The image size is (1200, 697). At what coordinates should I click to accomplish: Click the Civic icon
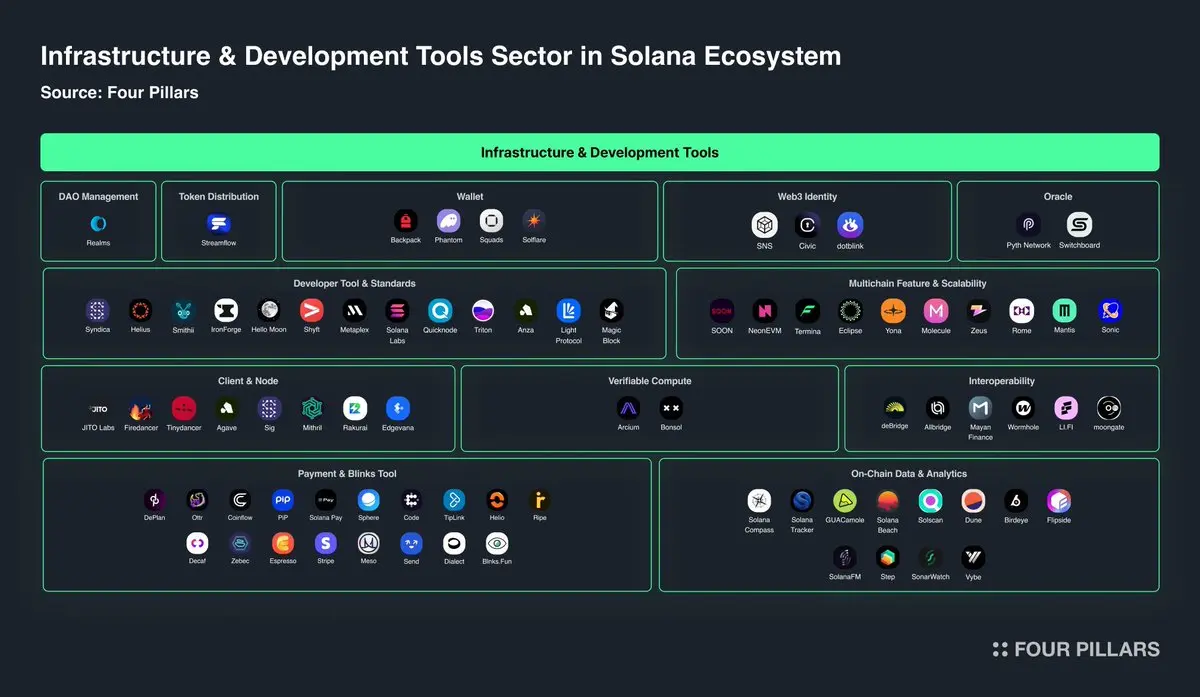807,225
